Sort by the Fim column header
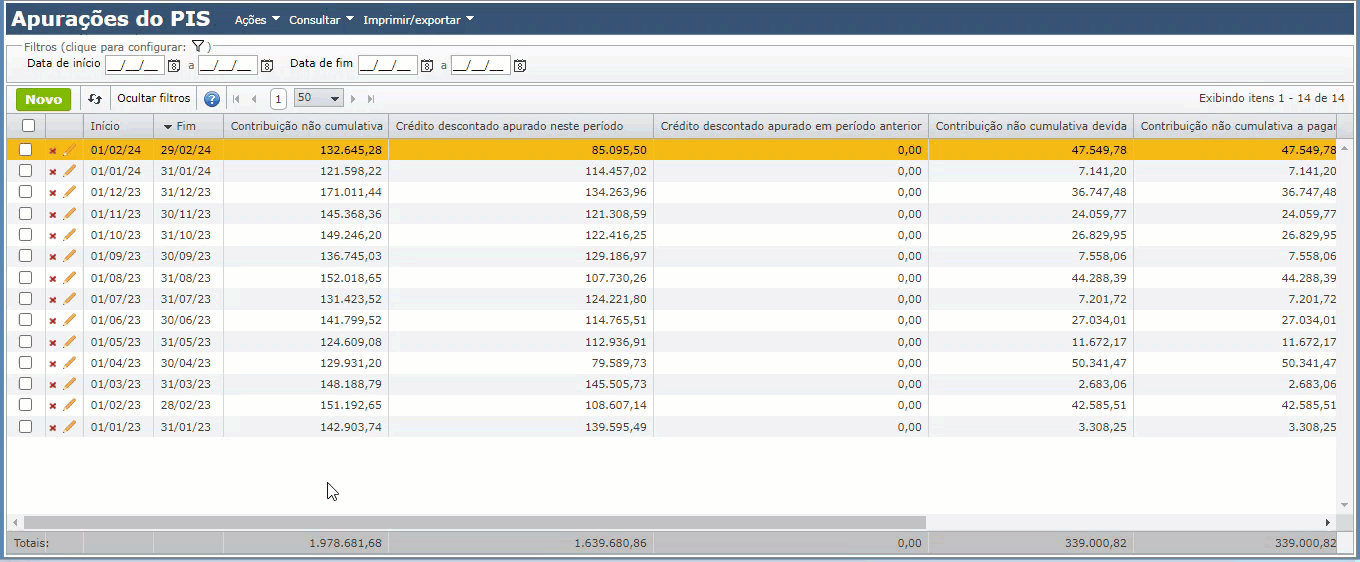The width and height of the screenshot is (1360, 562). pyautogui.click(x=186, y=126)
